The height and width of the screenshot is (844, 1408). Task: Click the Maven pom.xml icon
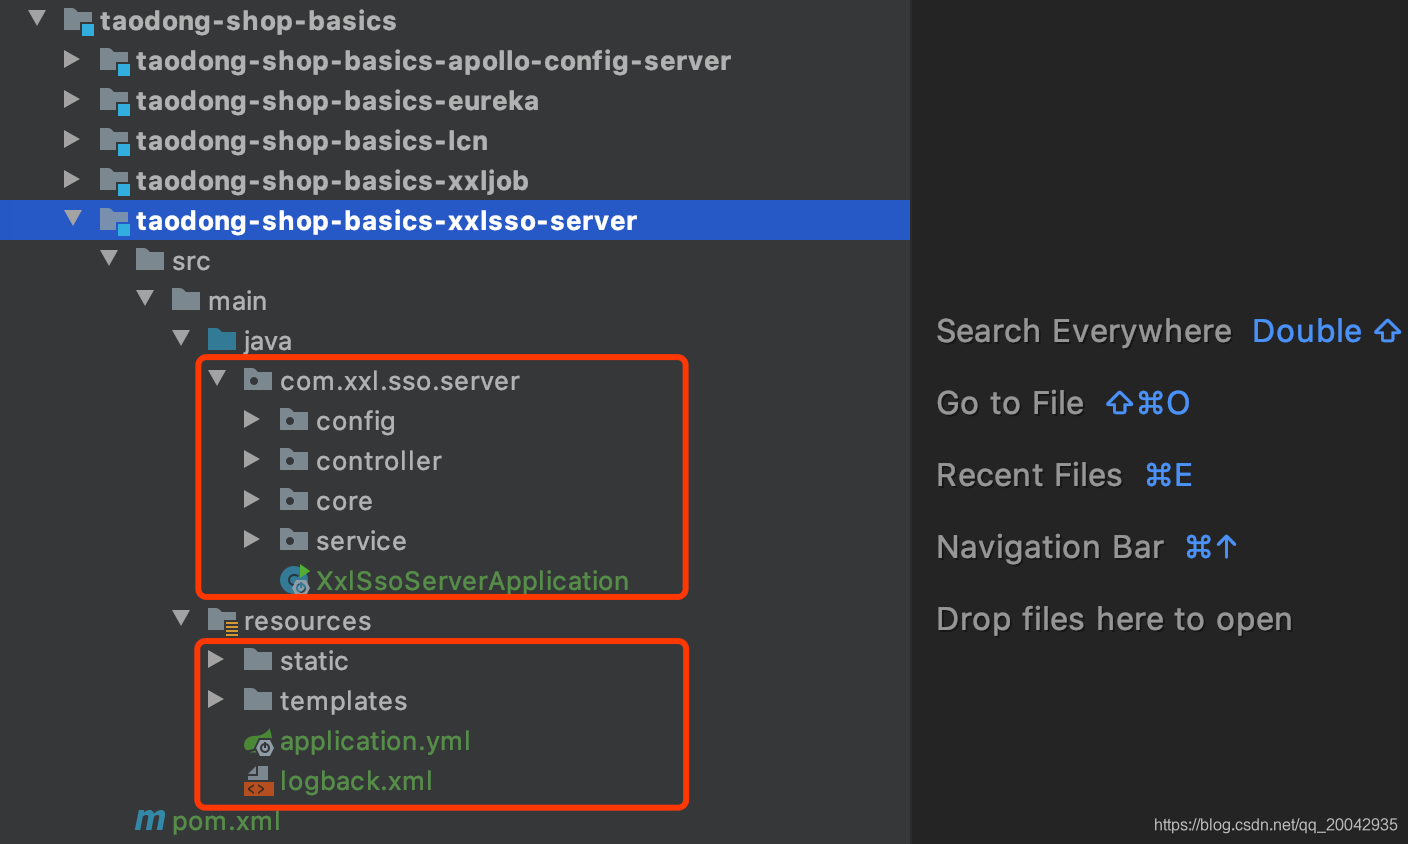point(150,820)
